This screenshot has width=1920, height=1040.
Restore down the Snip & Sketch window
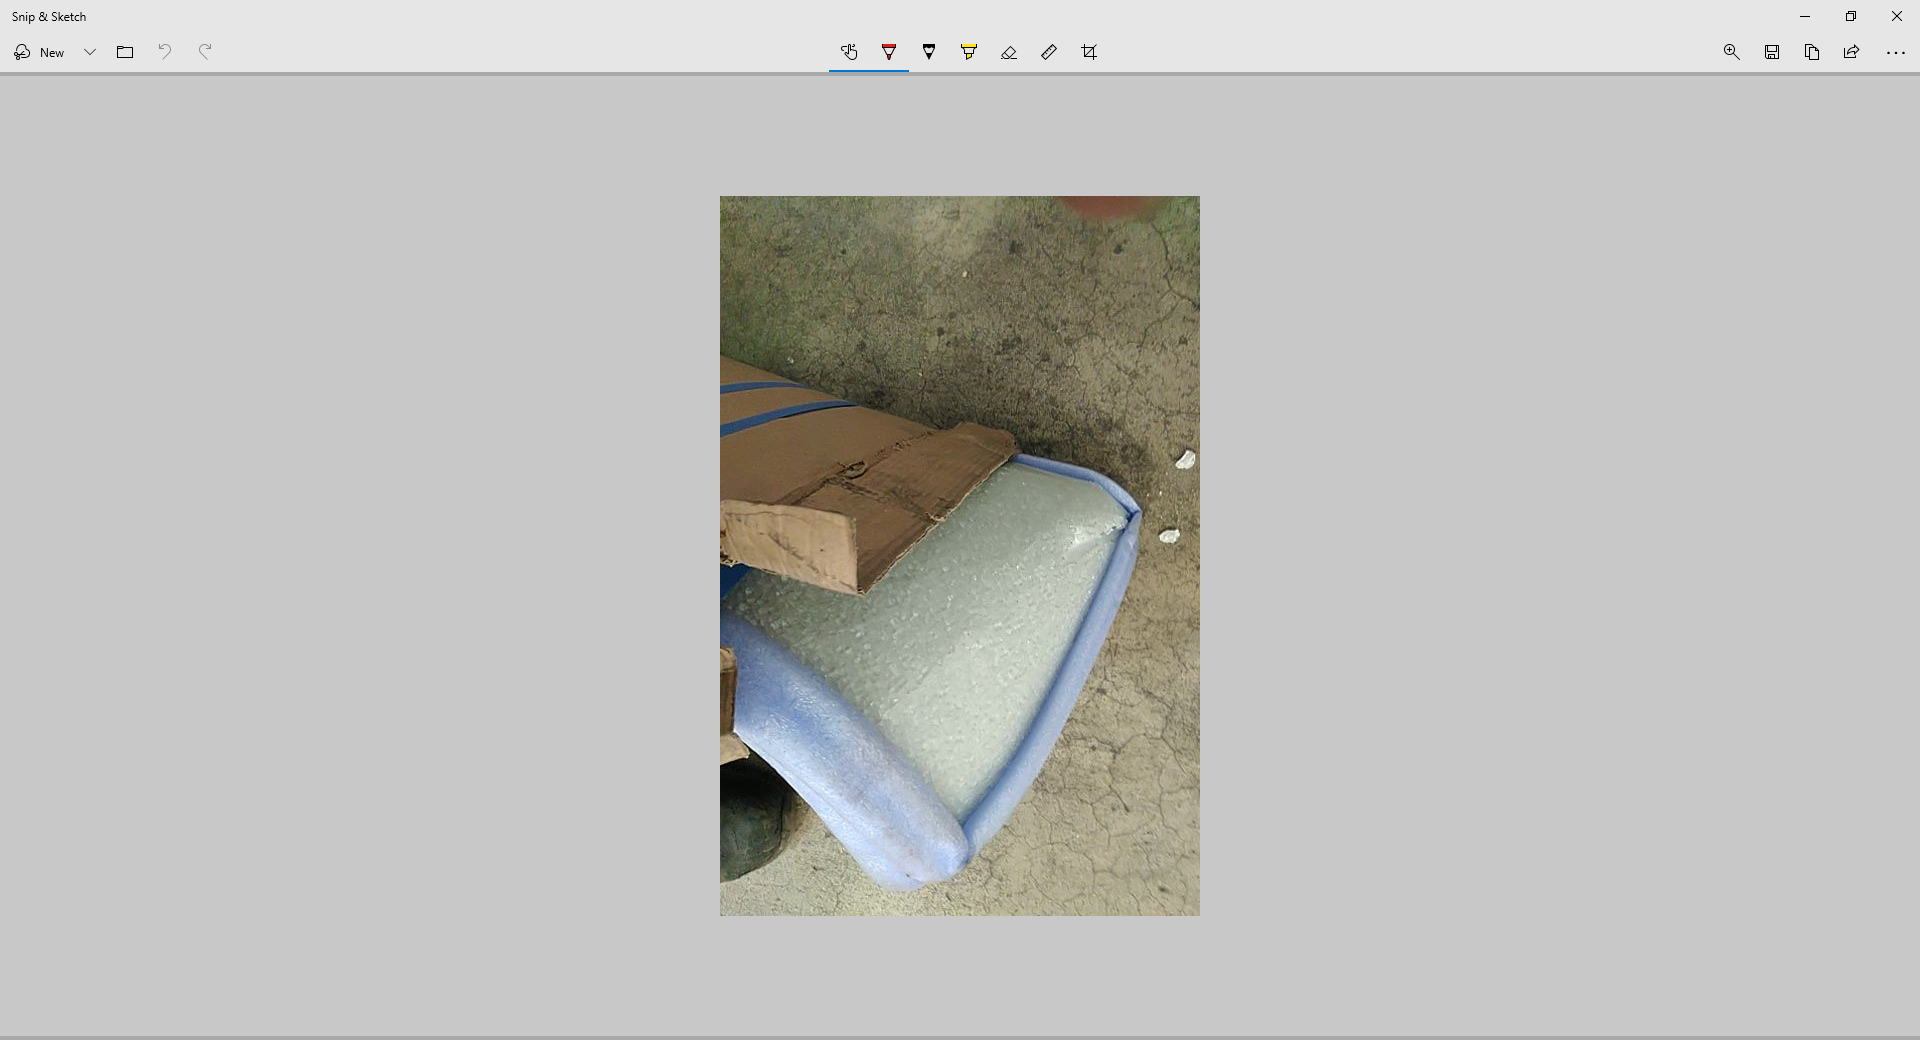[x=1851, y=16]
